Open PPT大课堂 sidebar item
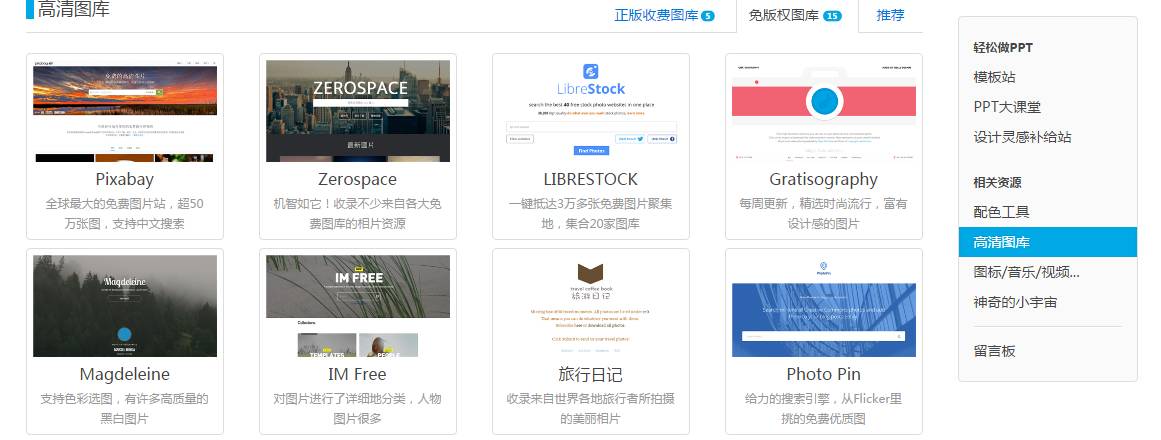 click(1007, 107)
